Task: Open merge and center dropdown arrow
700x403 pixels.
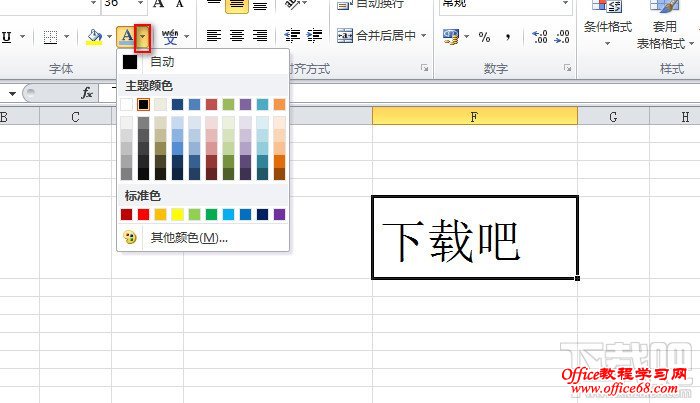Action: click(x=424, y=35)
